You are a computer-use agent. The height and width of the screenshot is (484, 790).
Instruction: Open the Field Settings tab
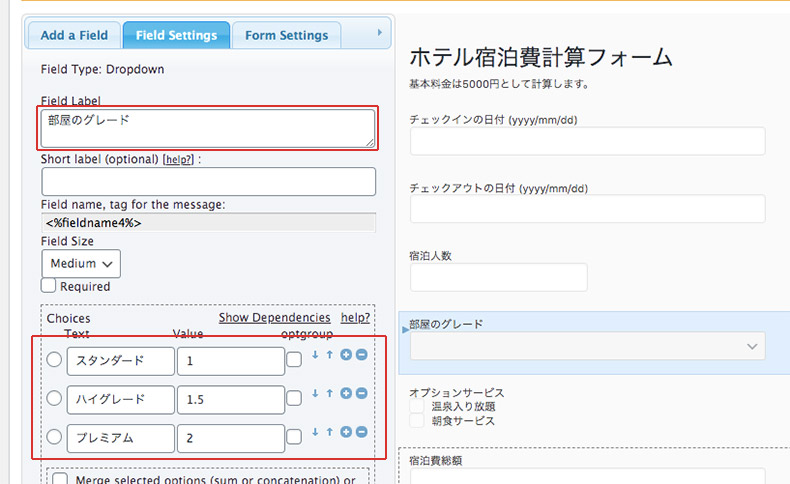[176, 35]
